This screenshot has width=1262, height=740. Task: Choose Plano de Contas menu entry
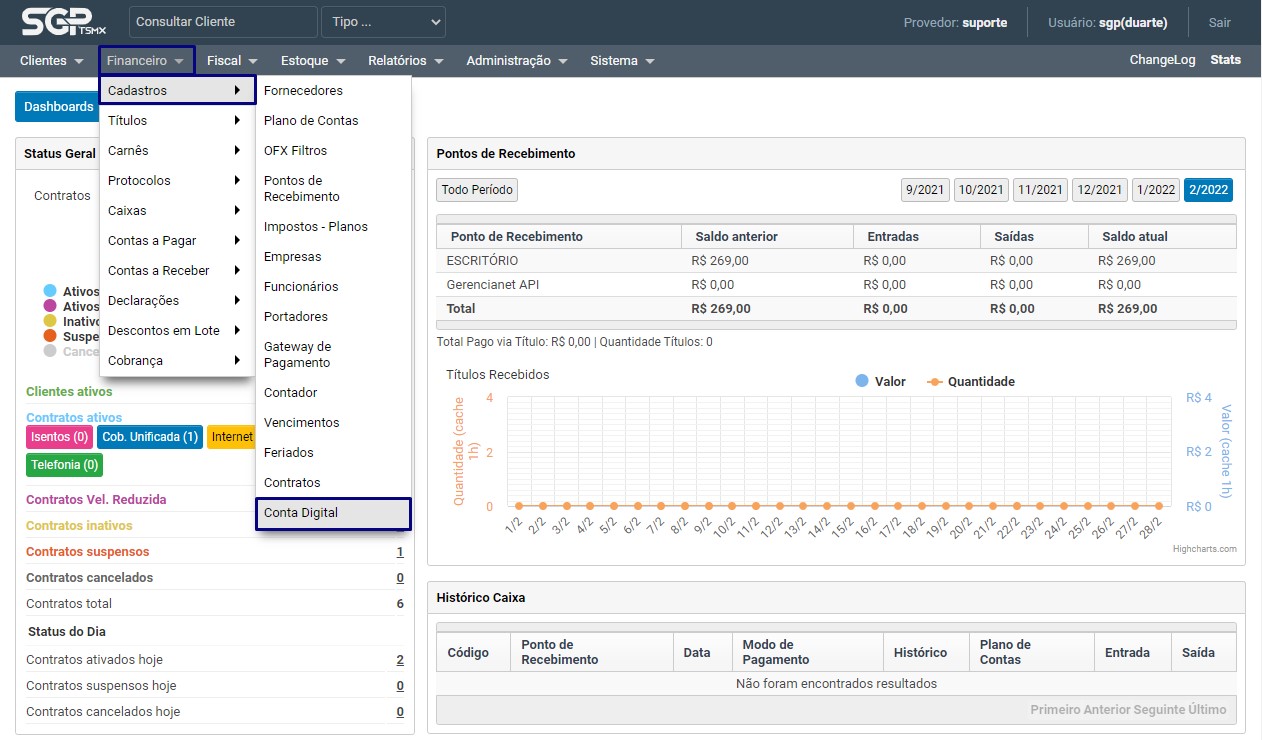pyautogui.click(x=311, y=121)
